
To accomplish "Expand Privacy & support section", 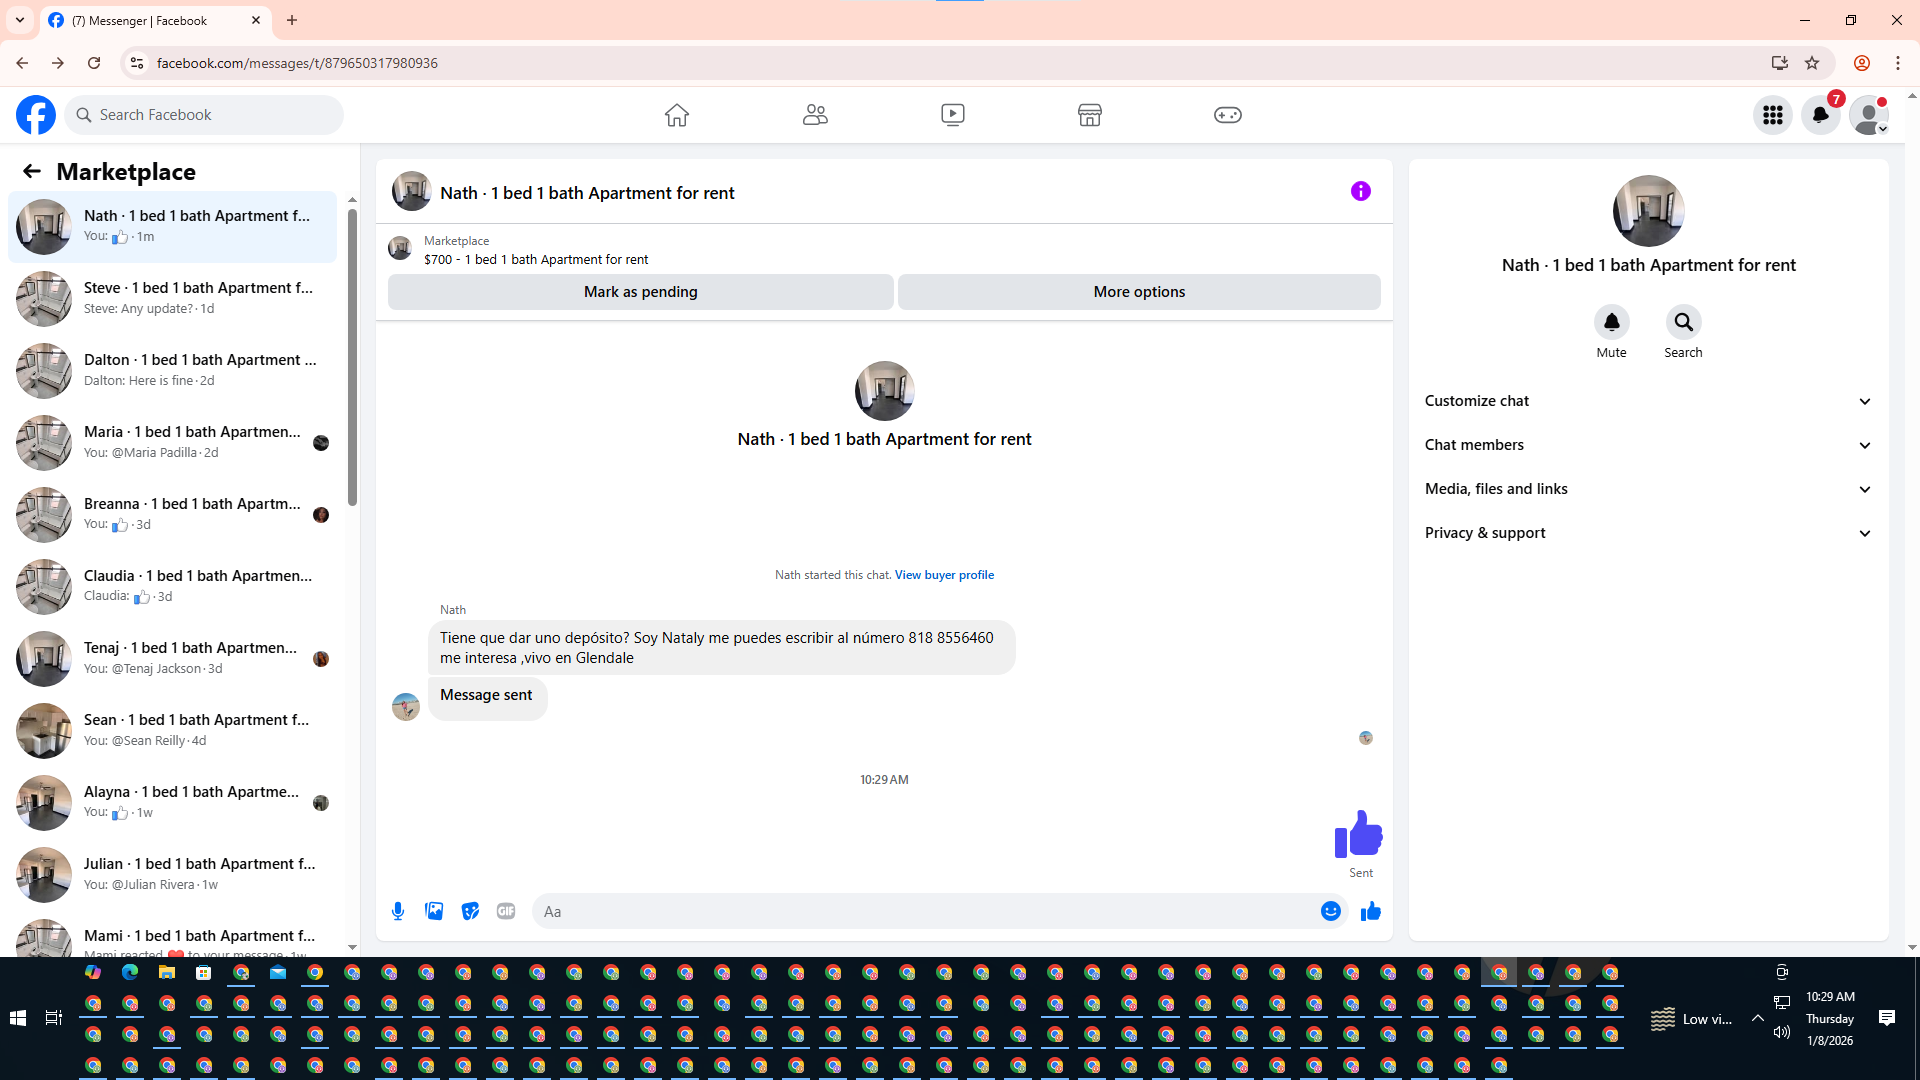I will tap(1648, 533).
